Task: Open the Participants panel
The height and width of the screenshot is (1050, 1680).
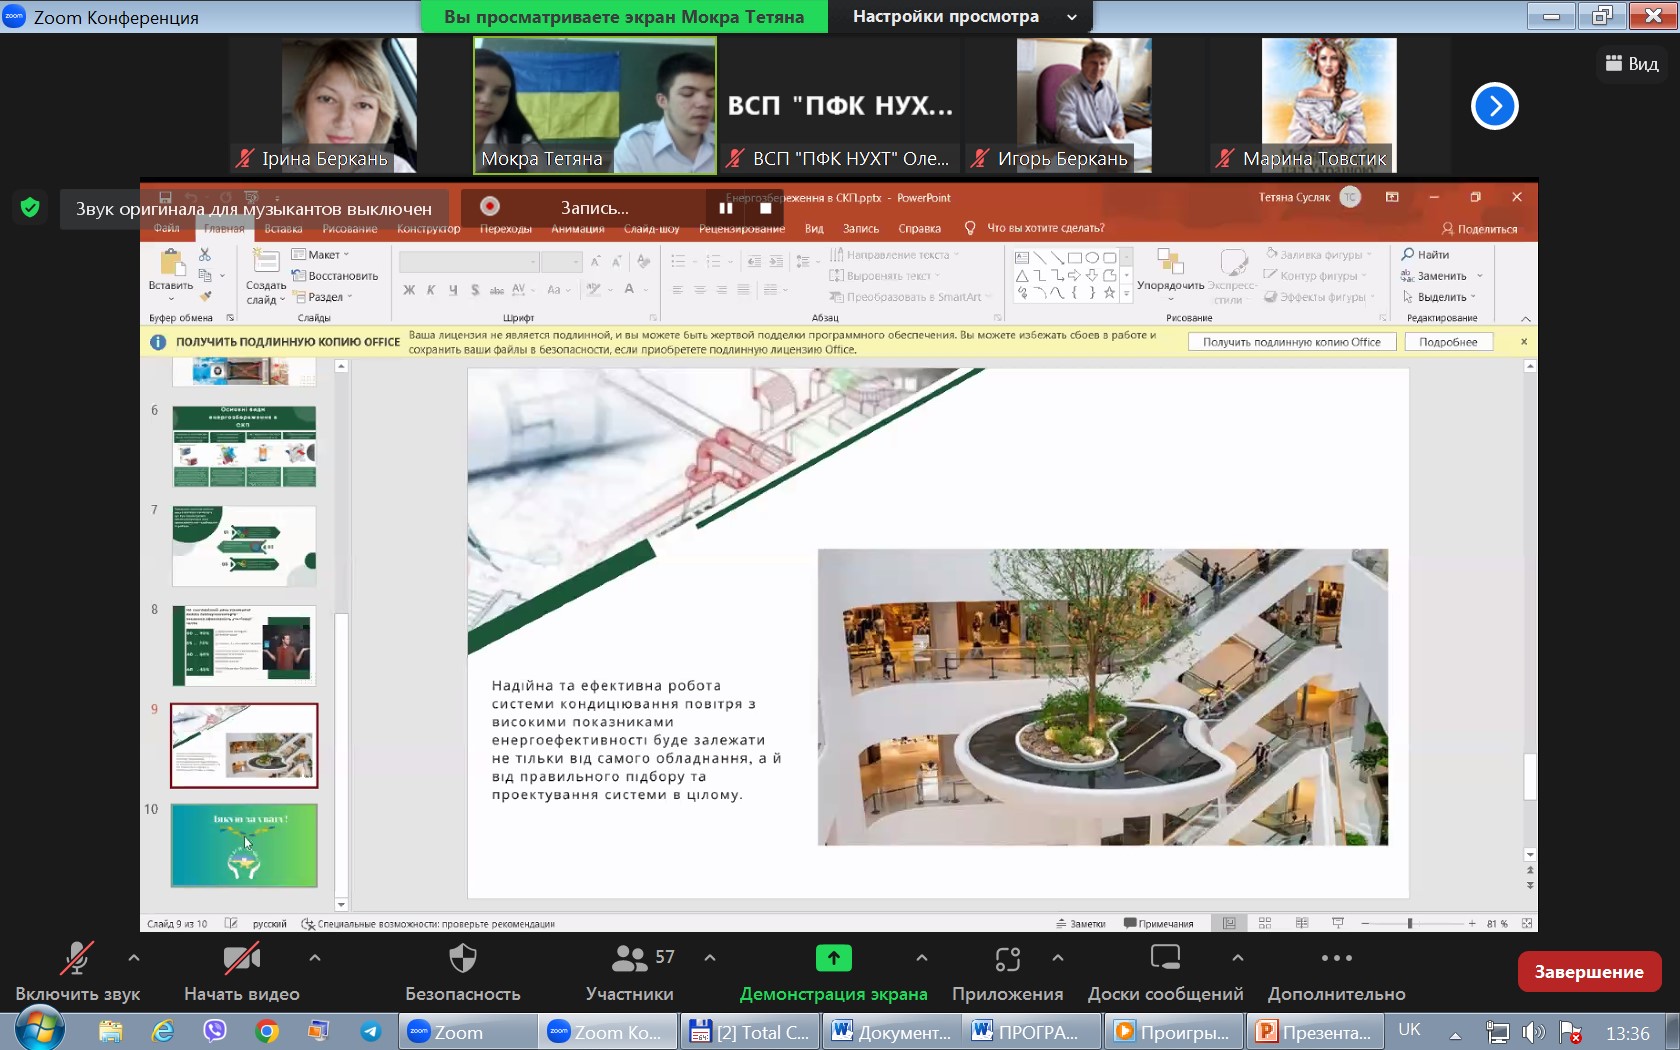Action: point(630,972)
